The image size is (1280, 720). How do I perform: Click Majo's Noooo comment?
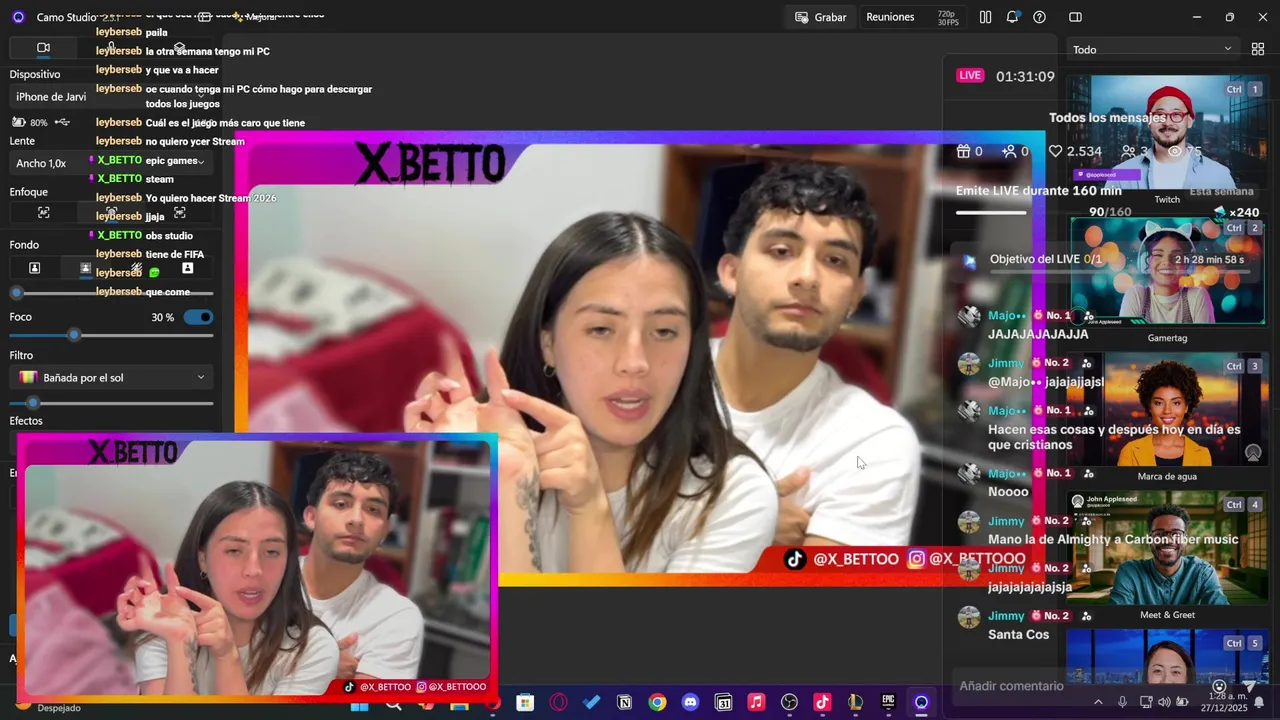coord(1008,492)
